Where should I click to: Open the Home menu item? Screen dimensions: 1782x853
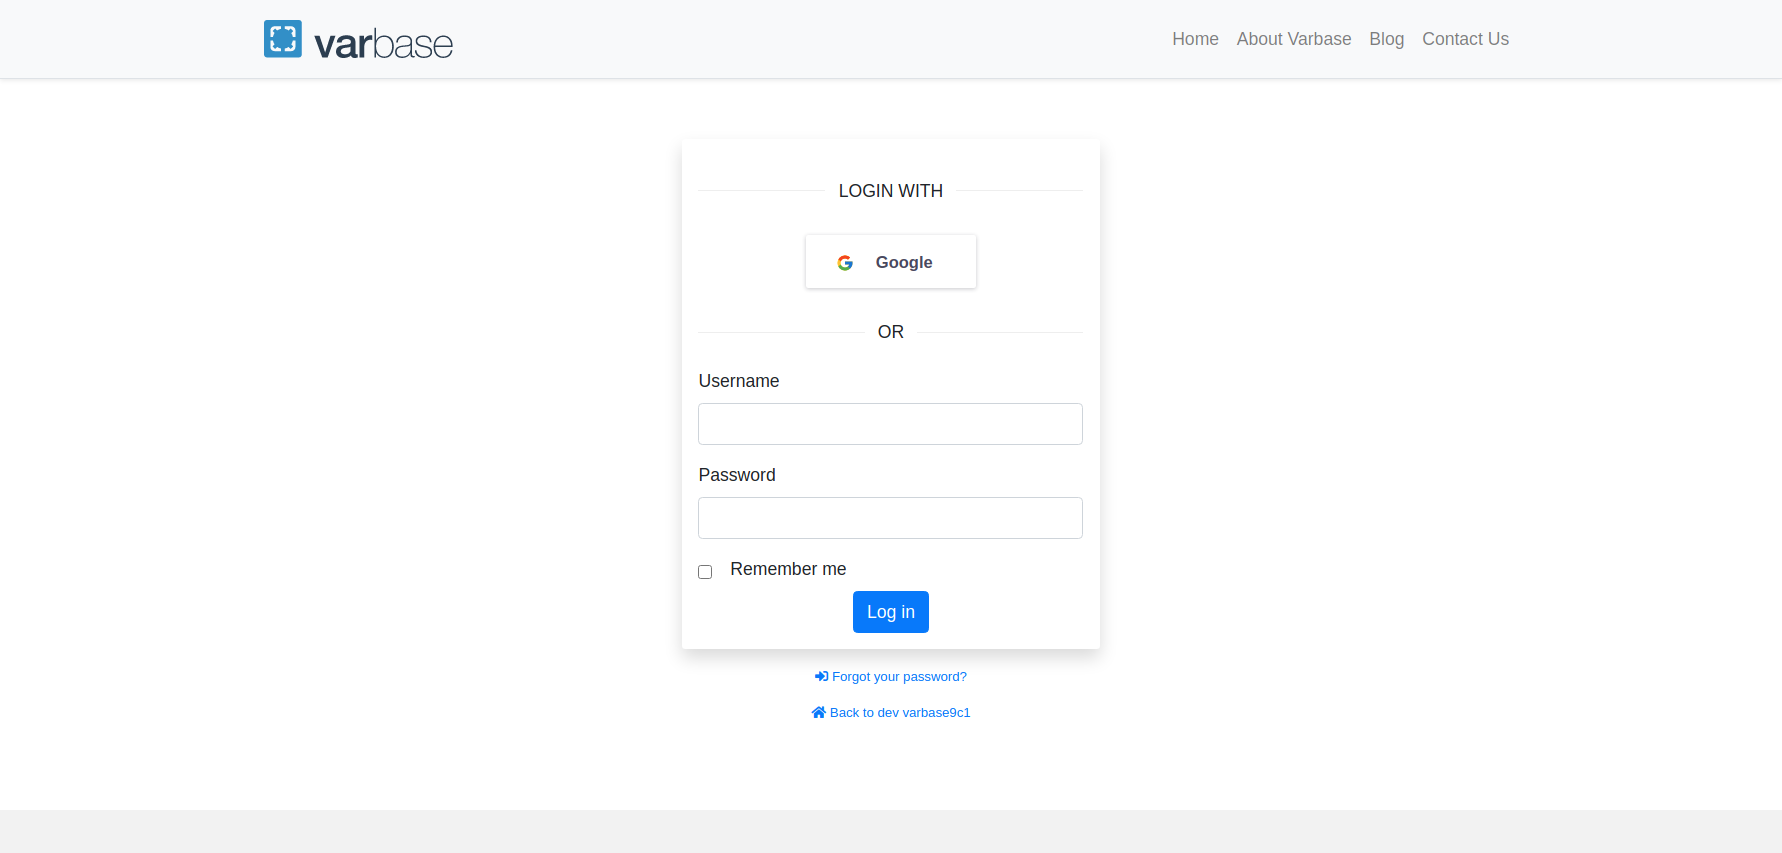[x=1195, y=39]
